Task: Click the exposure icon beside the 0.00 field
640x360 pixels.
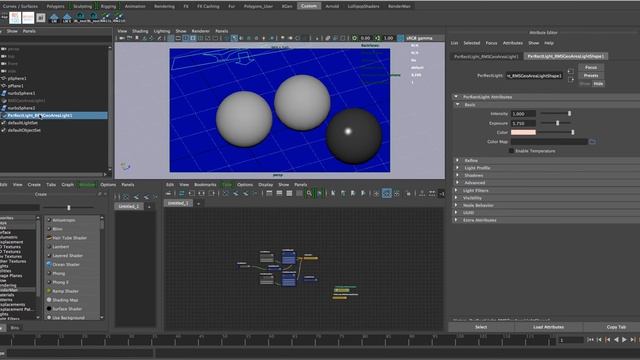Action: click(354, 38)
